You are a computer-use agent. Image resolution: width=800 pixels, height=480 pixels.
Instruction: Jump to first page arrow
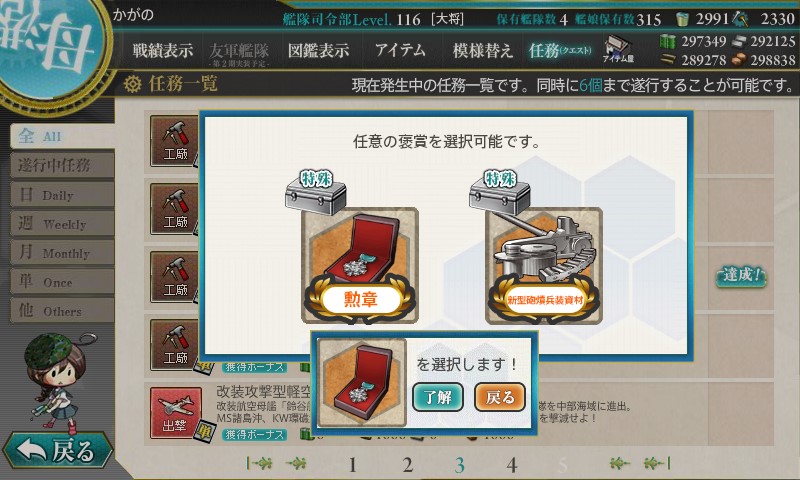pyautogui.click(x=260, y=463)
